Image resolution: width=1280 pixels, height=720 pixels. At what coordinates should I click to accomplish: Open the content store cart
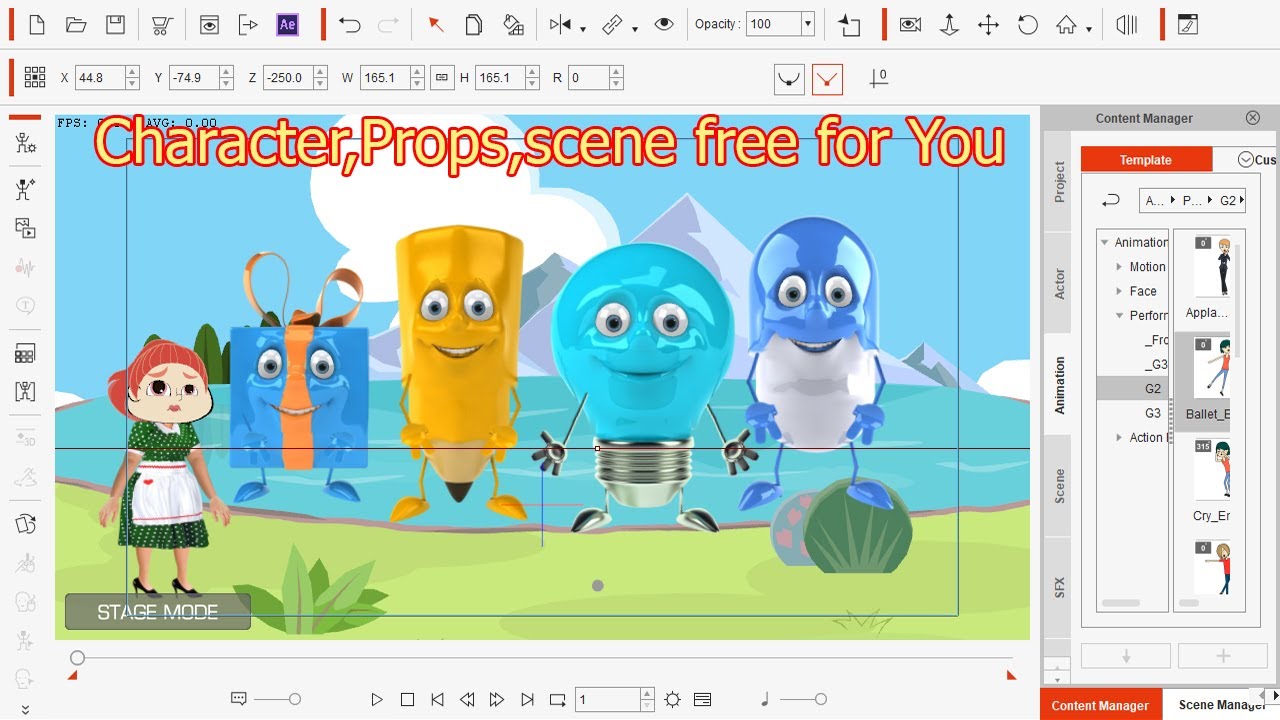pos(162,25)
